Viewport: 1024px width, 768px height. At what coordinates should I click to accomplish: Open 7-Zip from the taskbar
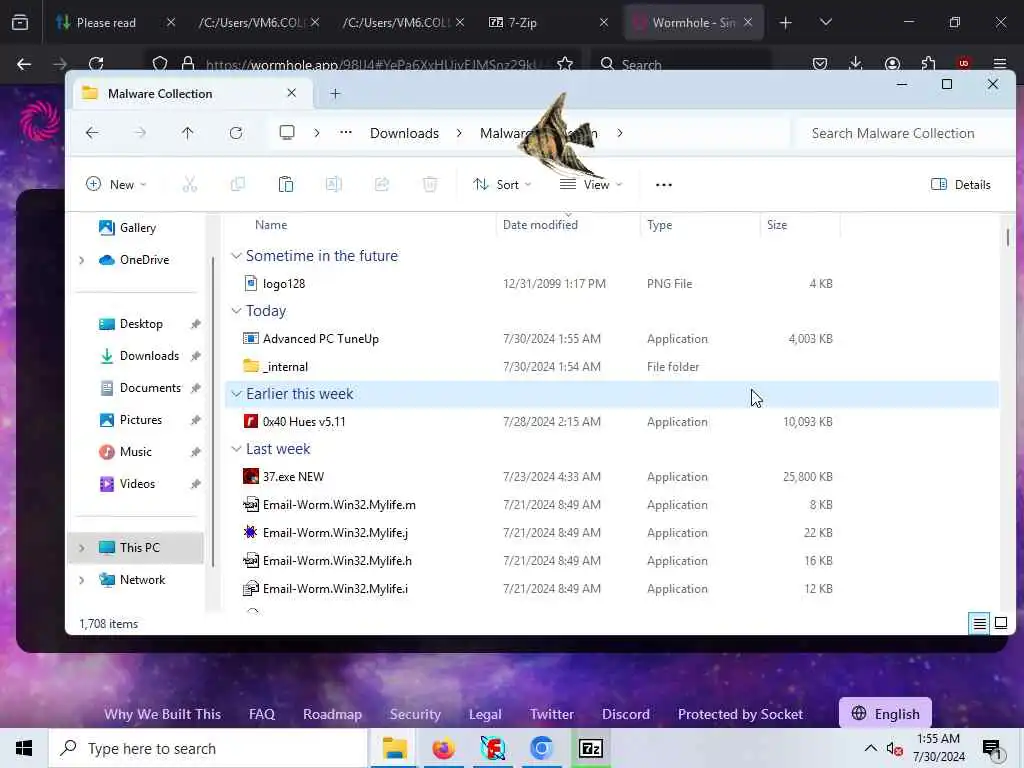590,748
